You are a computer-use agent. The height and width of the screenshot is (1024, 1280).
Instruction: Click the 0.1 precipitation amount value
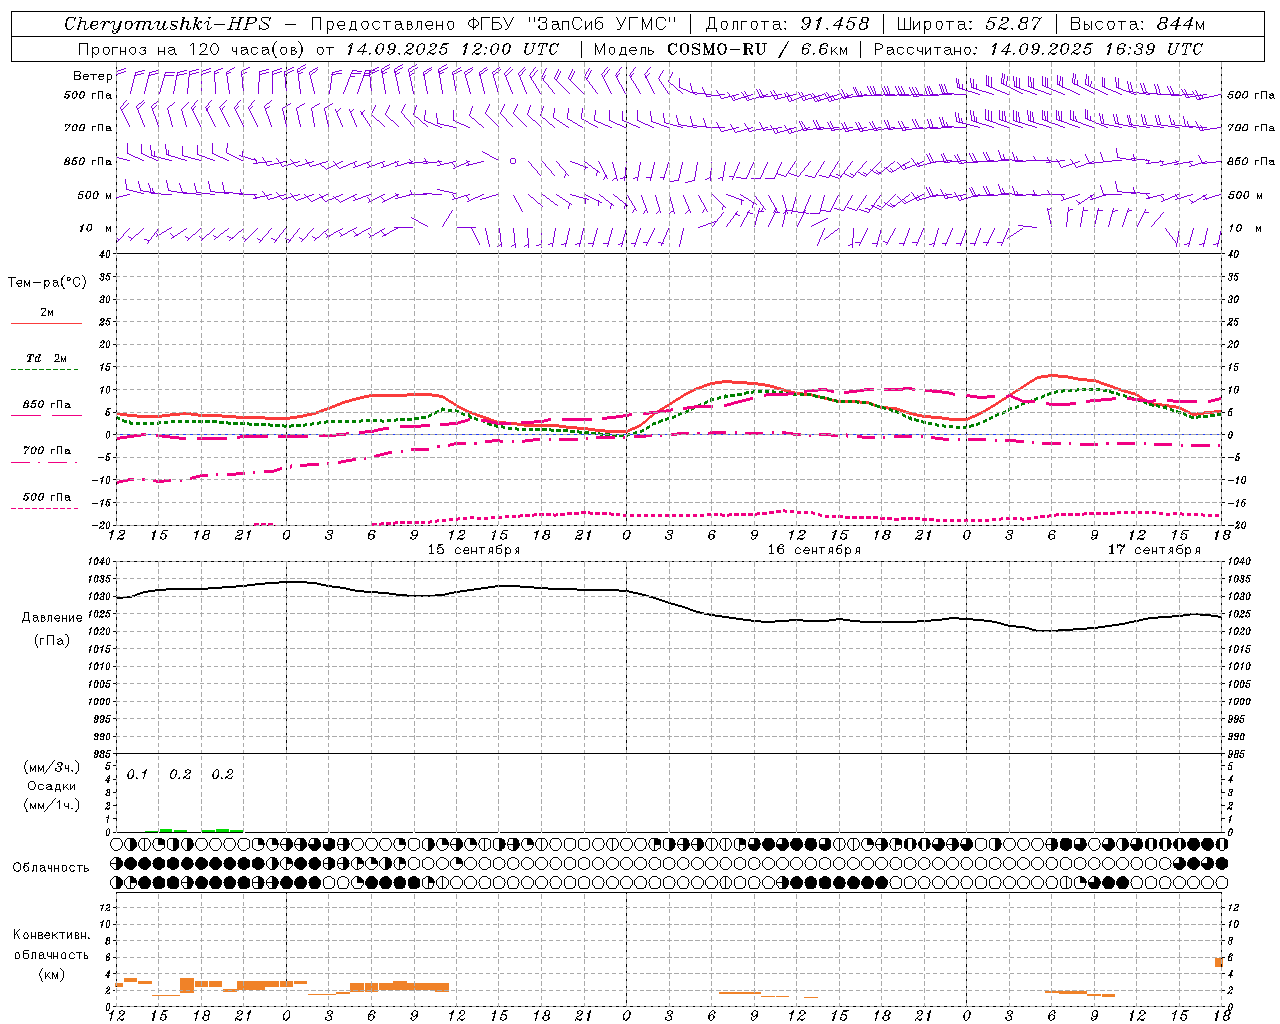(137, 774)
